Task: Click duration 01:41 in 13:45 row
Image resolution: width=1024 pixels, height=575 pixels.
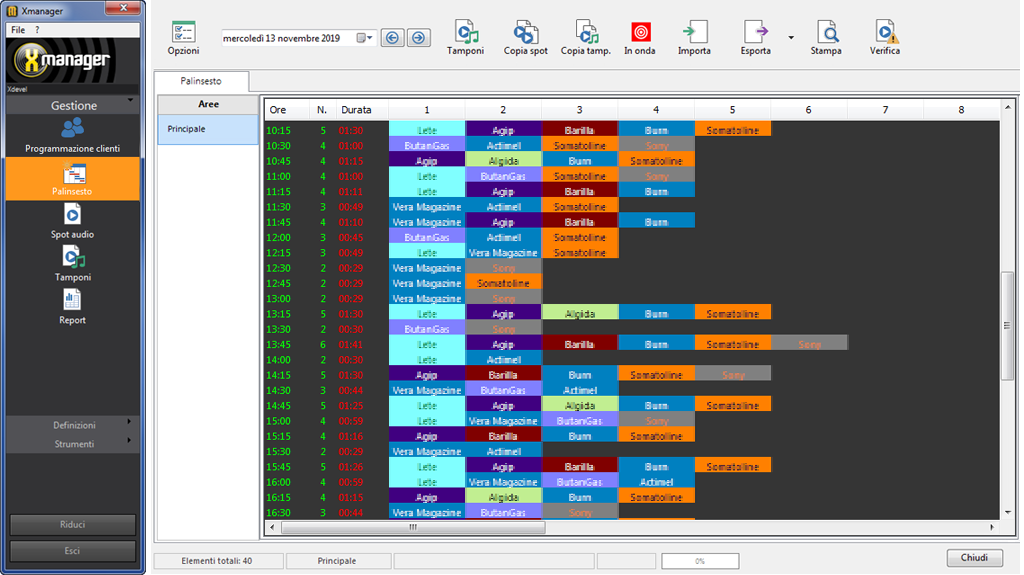Action: point(351,344)
